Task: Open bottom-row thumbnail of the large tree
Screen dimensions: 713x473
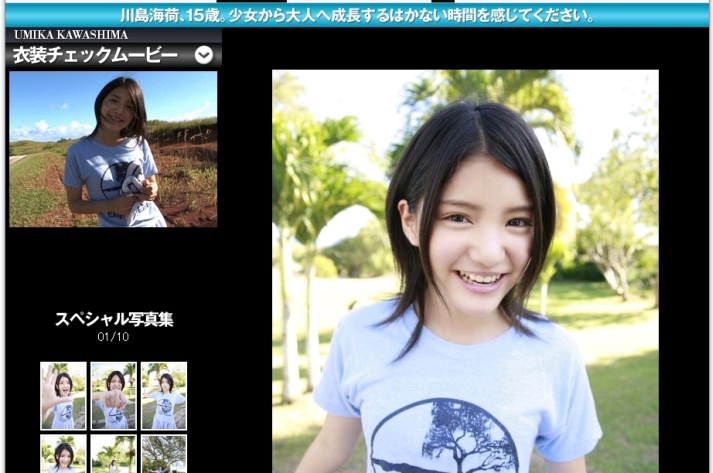Action: (x=164, y=453)
